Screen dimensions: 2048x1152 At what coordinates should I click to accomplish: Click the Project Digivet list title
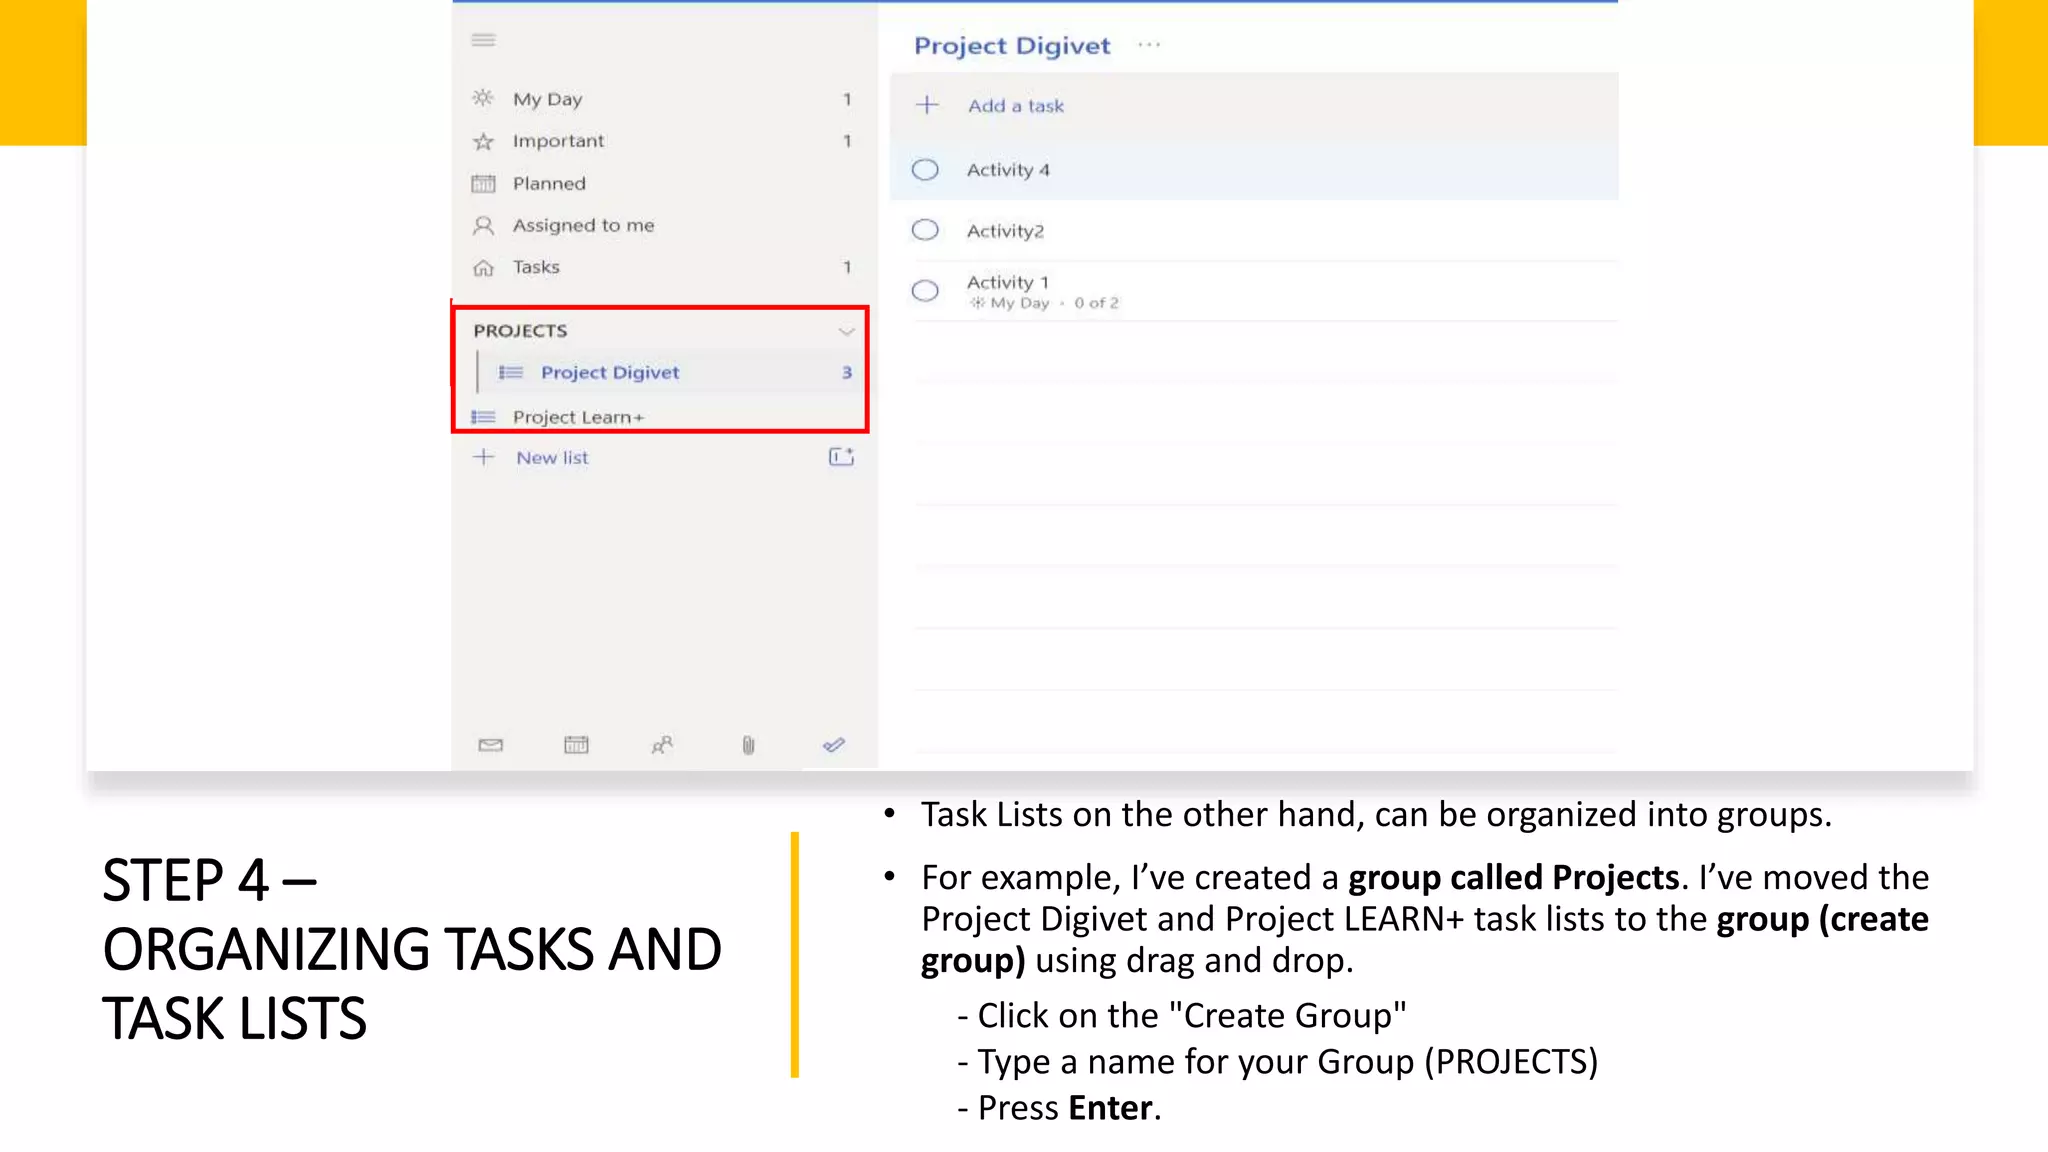[x=1012, y=46]
